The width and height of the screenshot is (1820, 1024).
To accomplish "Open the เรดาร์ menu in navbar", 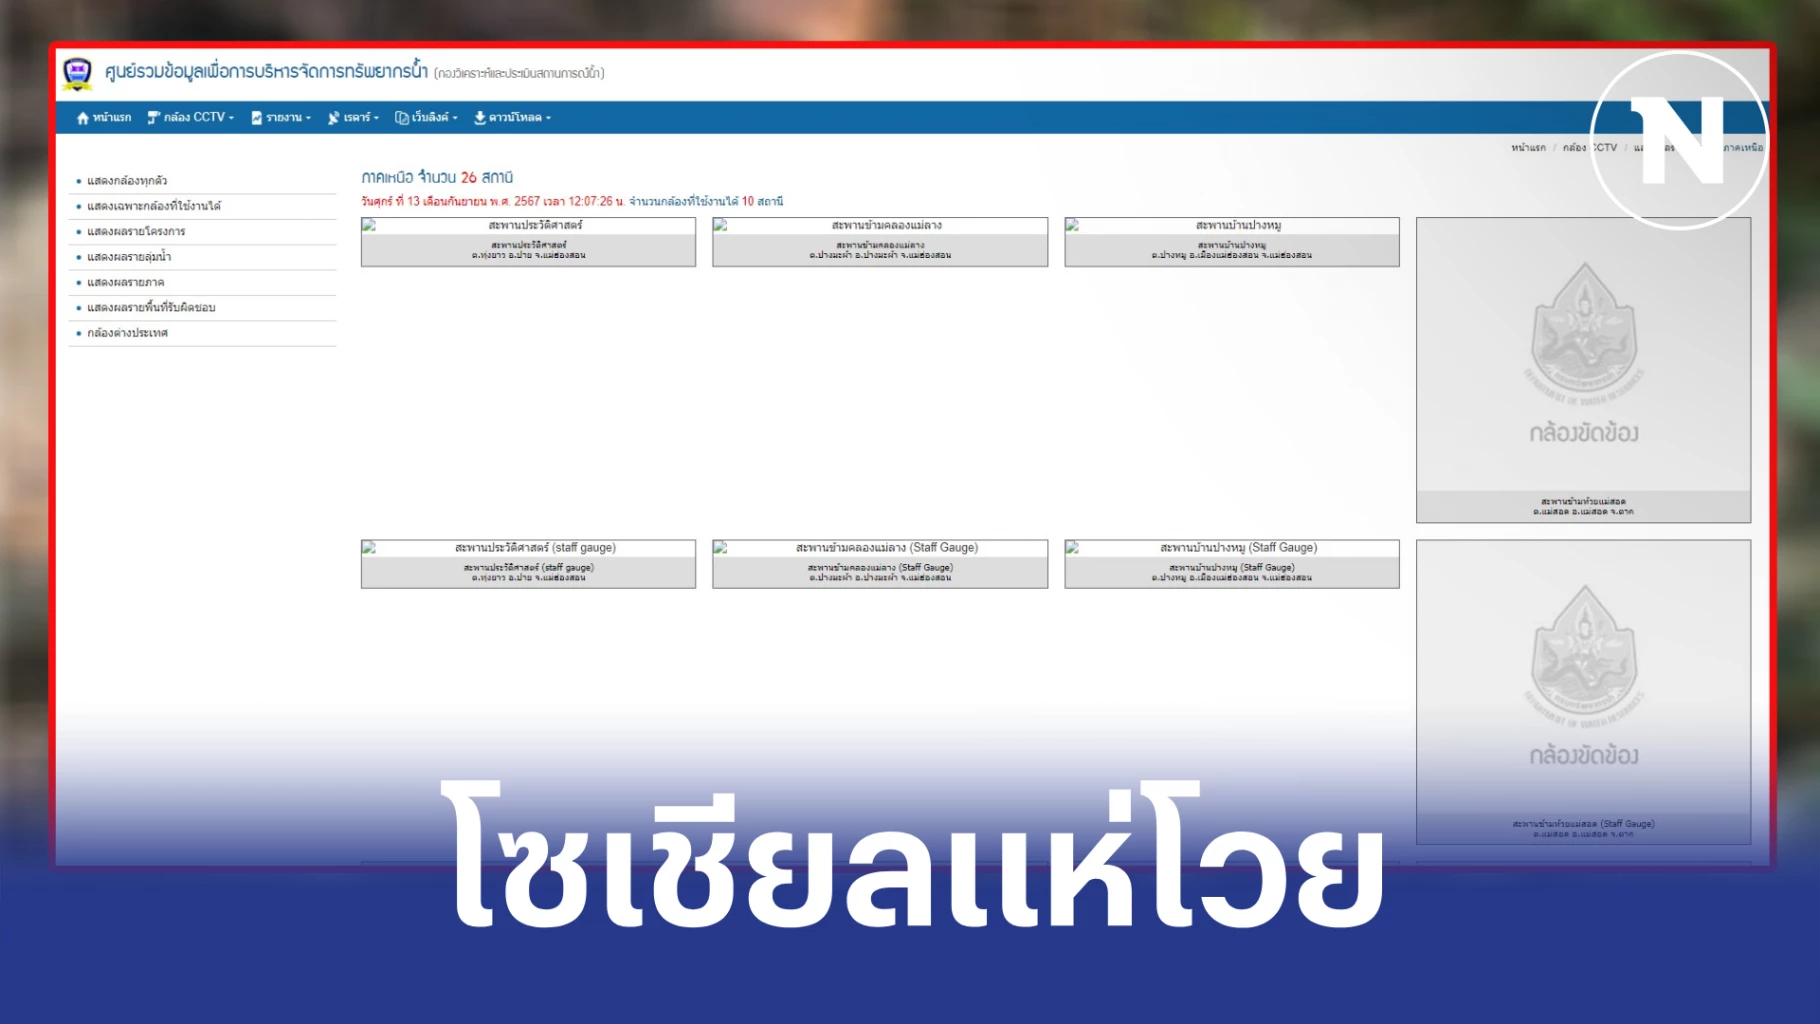I will click(x=360, y=118).
